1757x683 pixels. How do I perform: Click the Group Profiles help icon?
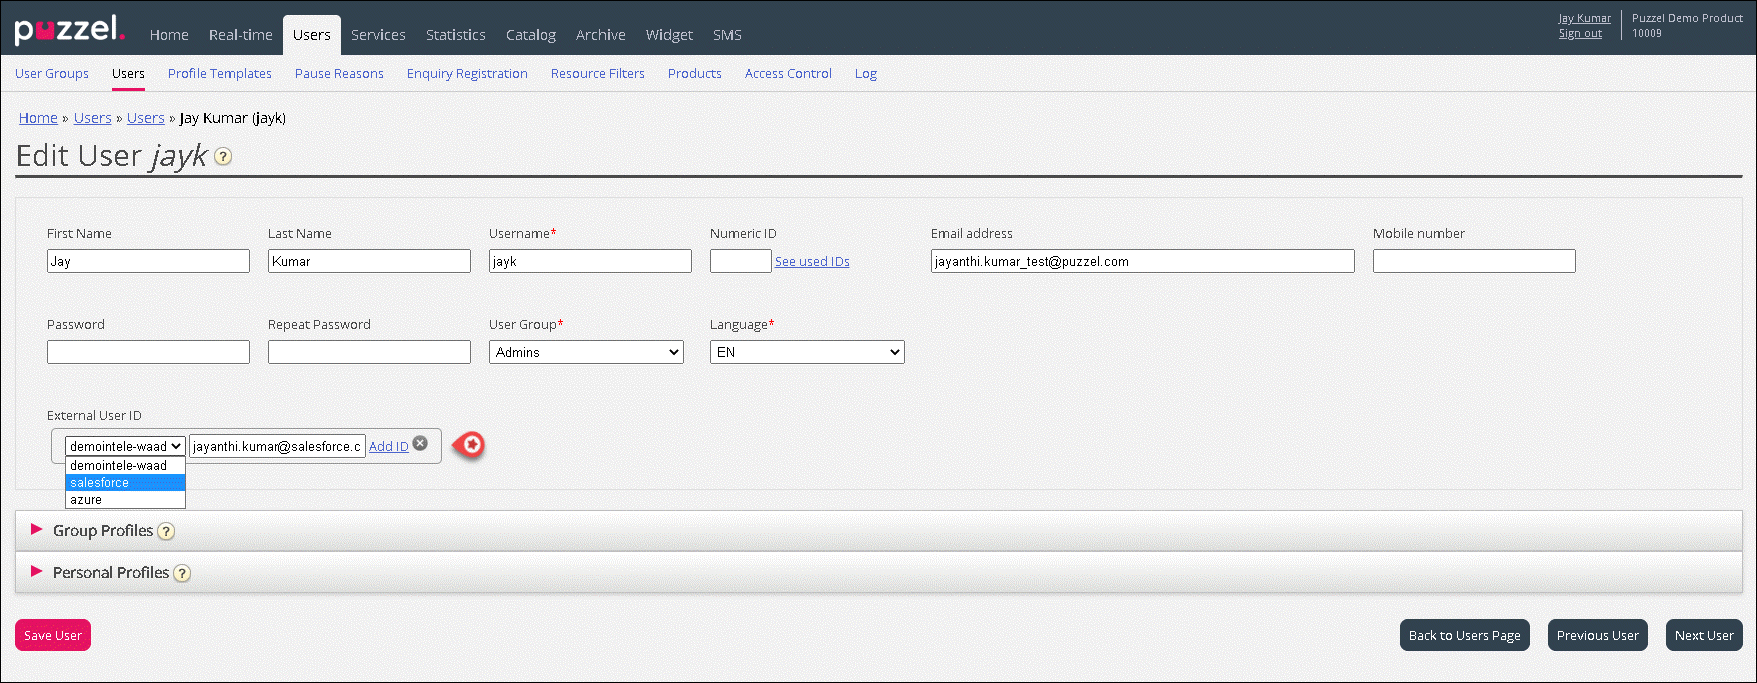[x=166, y=532]
